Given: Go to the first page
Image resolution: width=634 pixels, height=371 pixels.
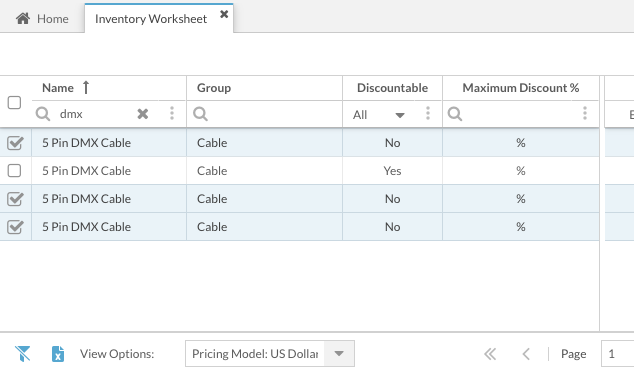Looking at the screenshot, I should click(x=490, y=354).
